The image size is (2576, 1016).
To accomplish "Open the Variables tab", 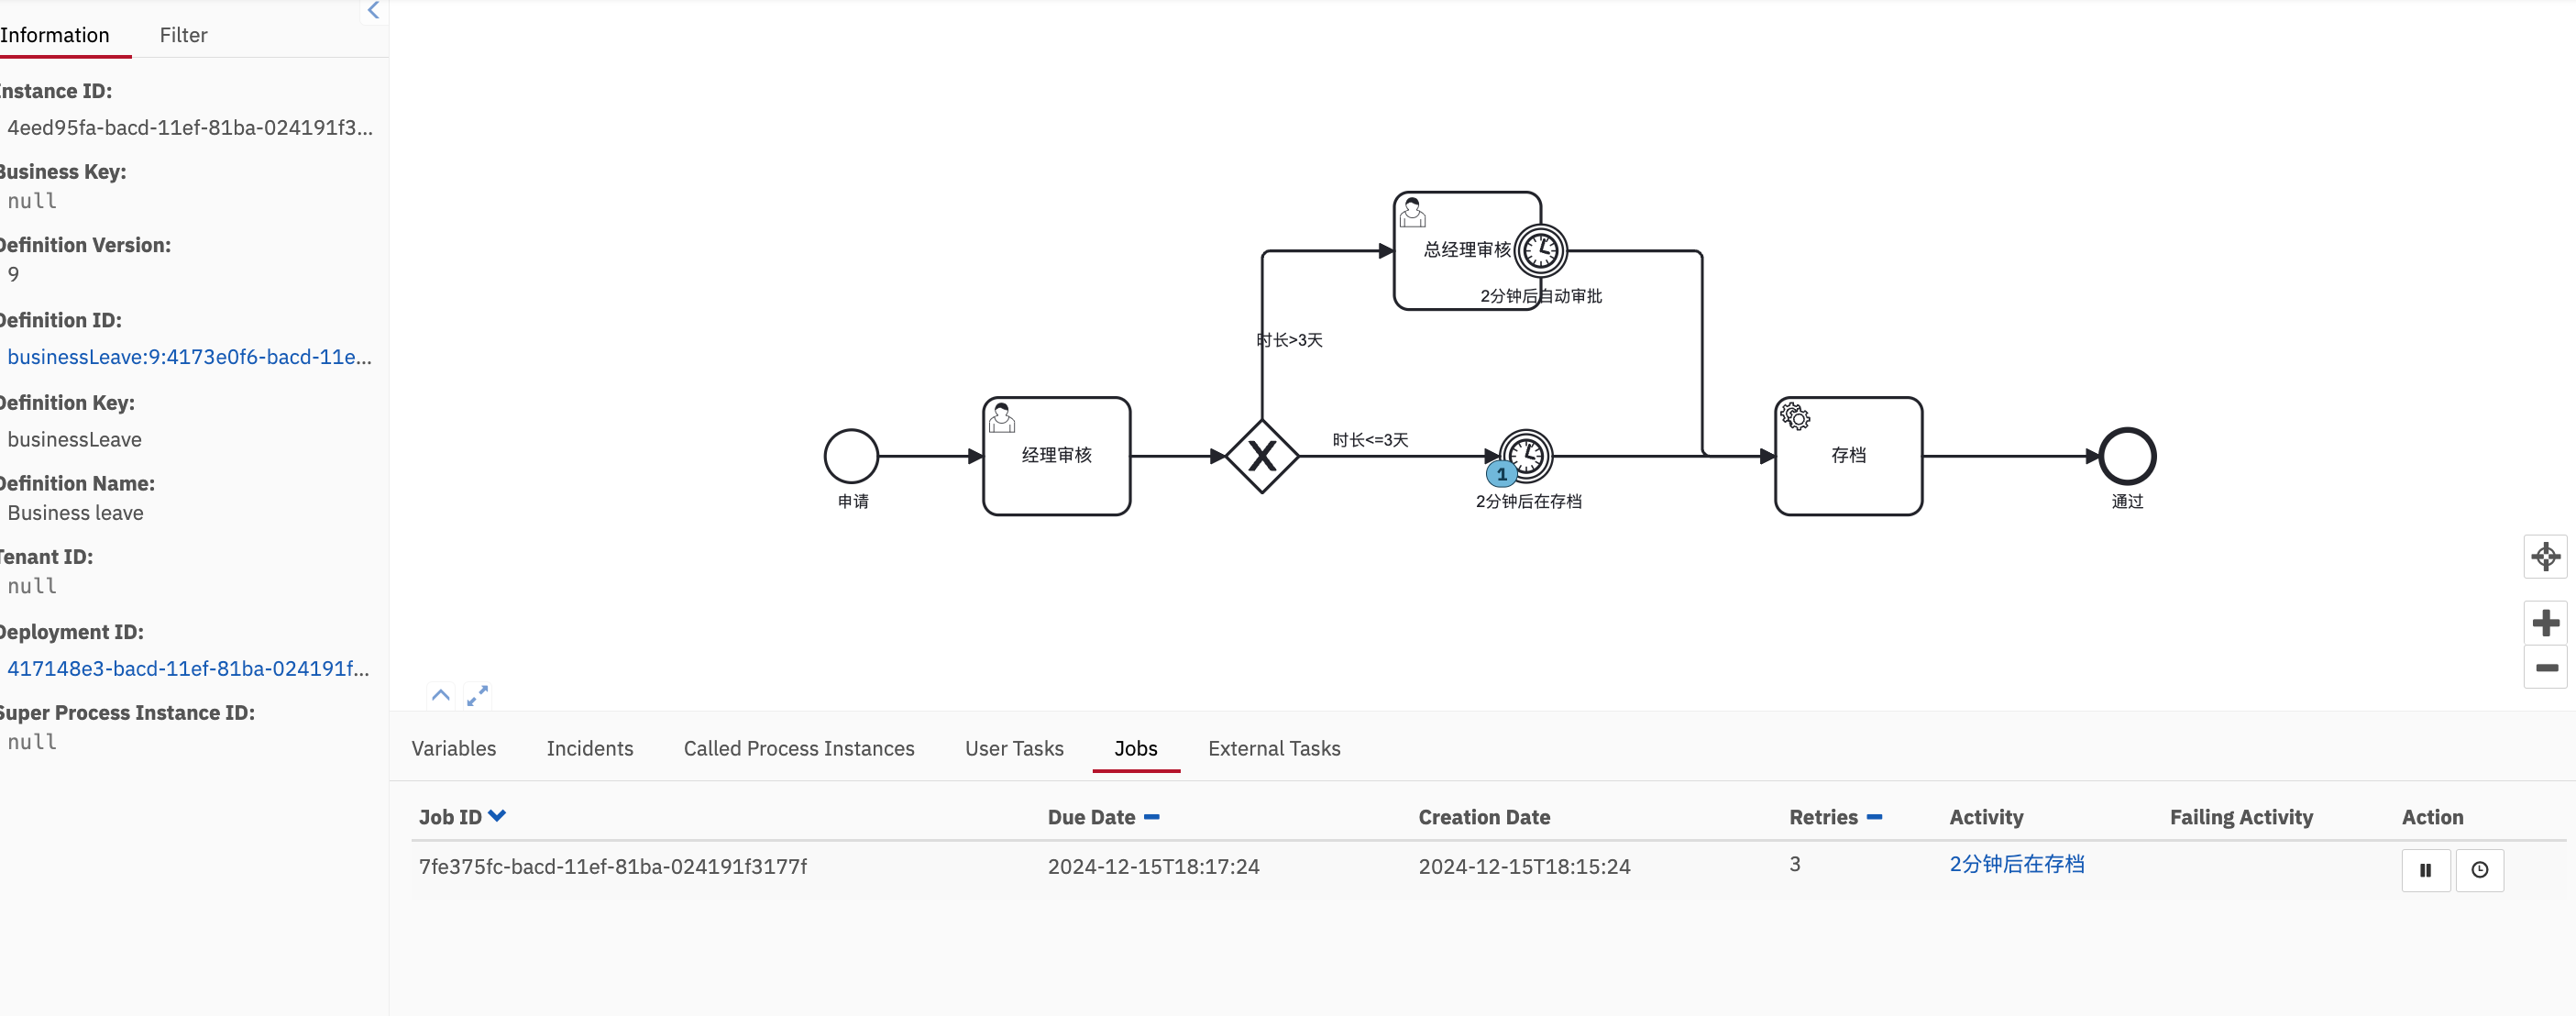I will pyautogui.click(x=453, y=748).
